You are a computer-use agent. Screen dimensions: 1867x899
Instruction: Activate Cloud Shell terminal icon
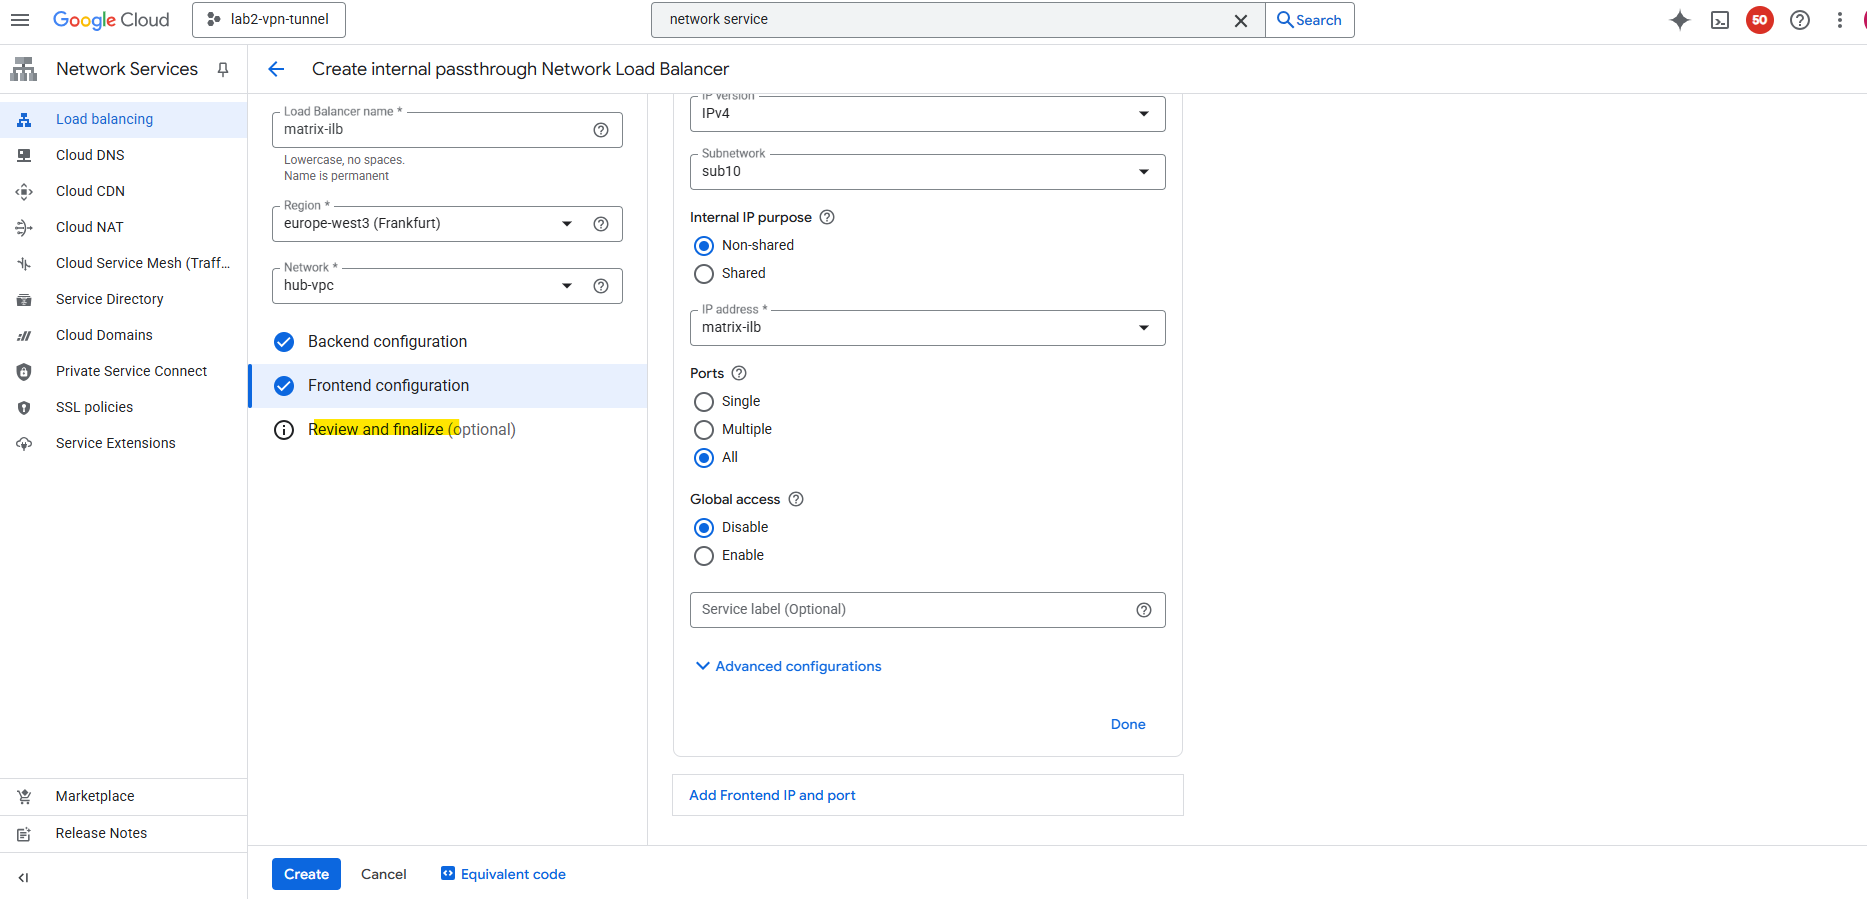click(x=1719, y=20)
